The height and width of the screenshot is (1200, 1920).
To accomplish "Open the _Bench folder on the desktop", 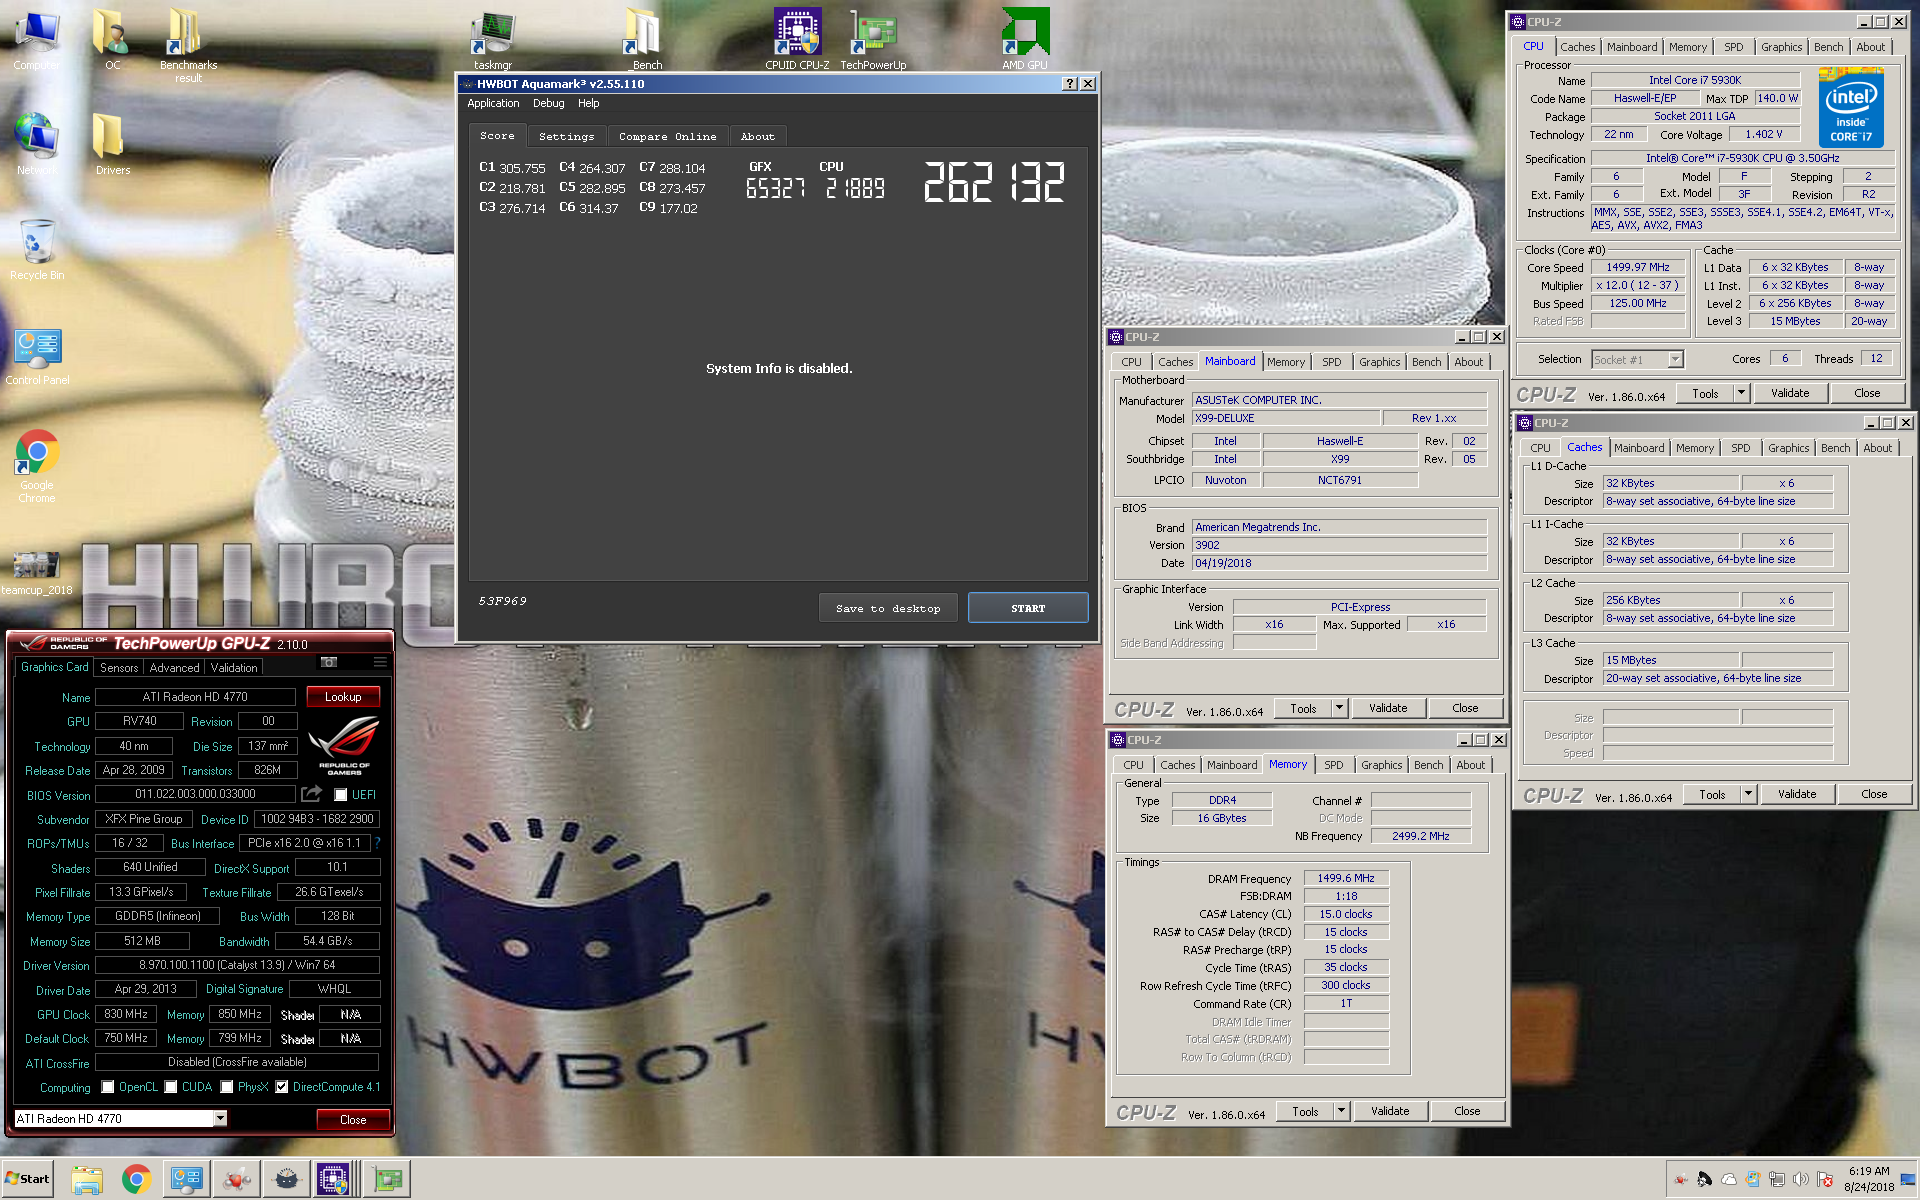I will click(642, 39).
